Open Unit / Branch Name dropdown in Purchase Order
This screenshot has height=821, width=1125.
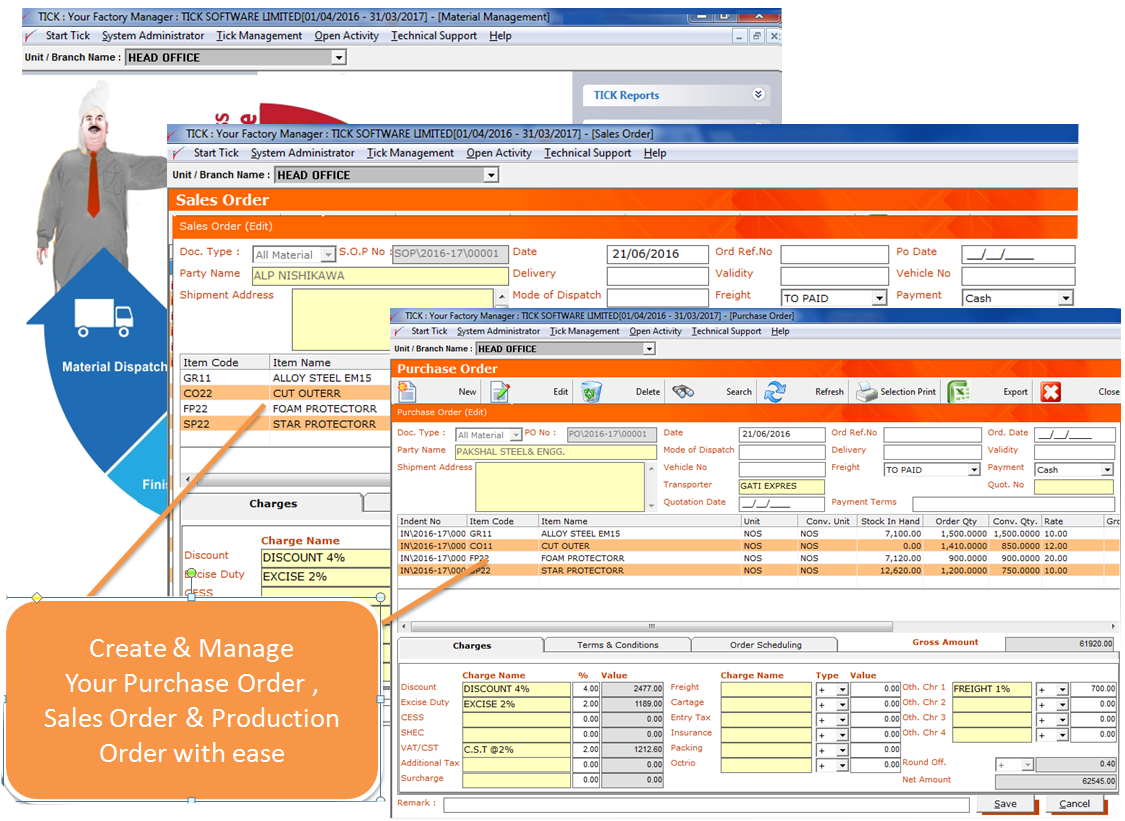(649, 349)
